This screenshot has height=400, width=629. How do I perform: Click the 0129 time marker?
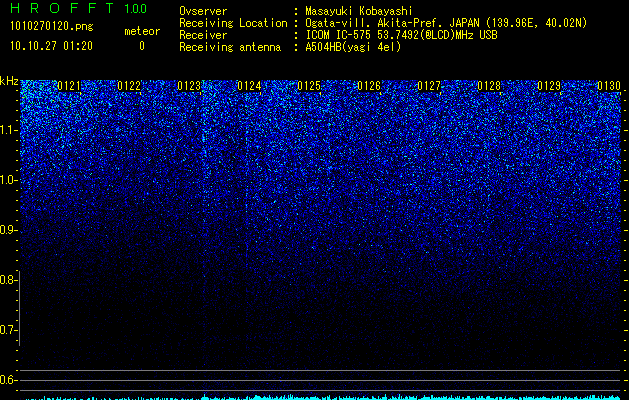(549, 86)
